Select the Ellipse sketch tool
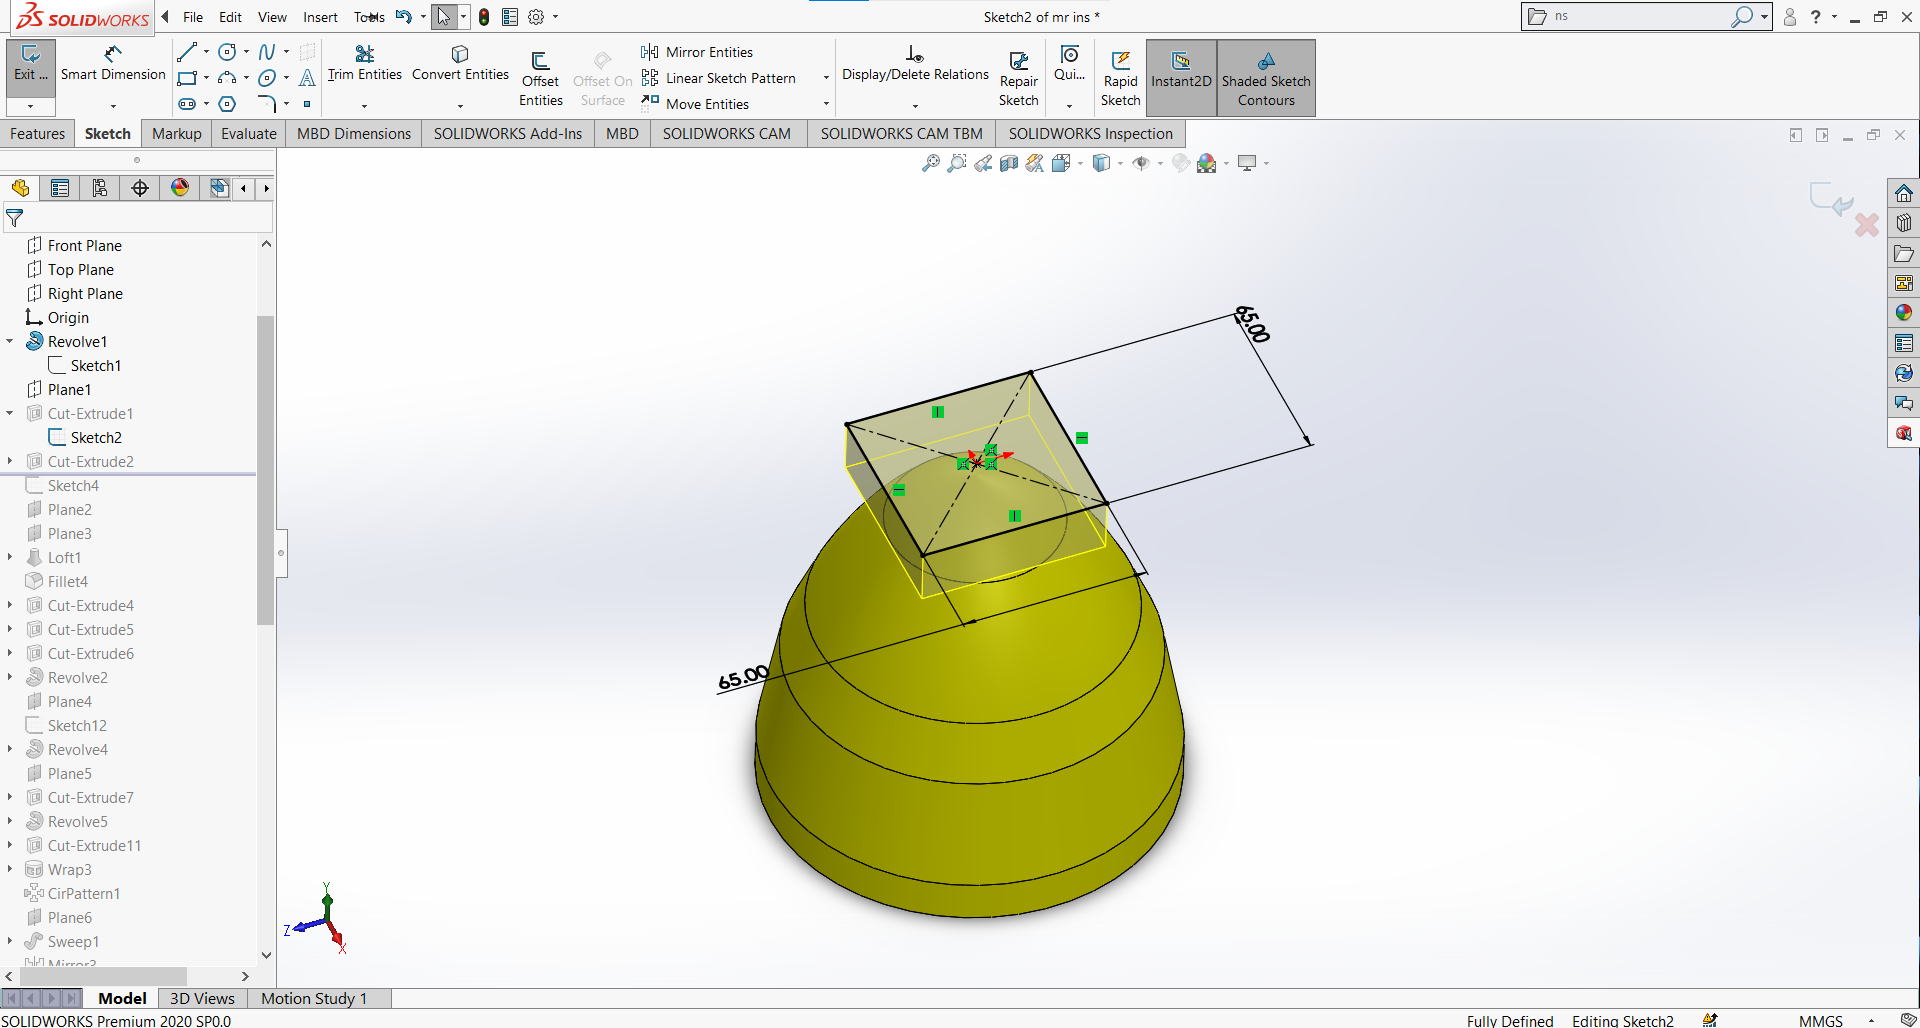Screen dimensions: 1920x1028 (267, 78)
